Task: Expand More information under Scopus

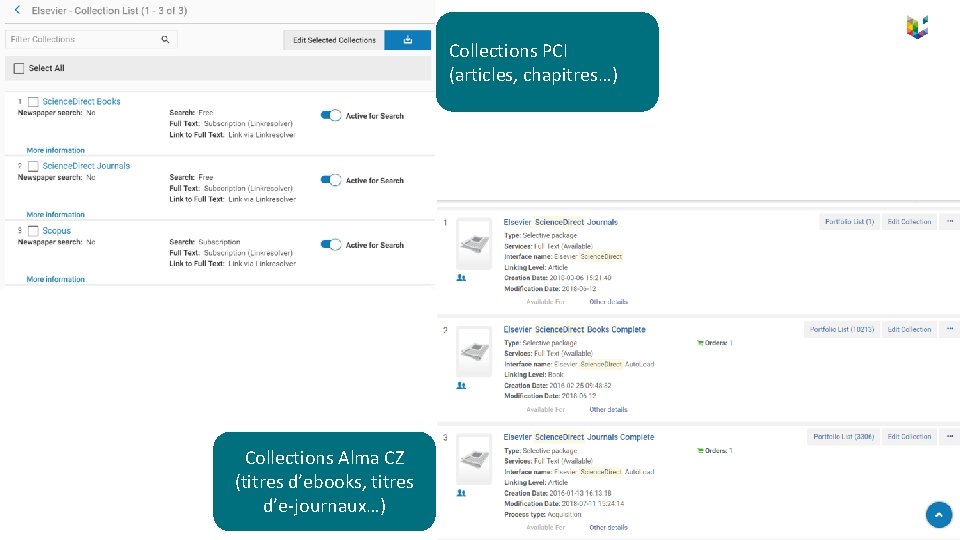Action: tap(56, 279)
